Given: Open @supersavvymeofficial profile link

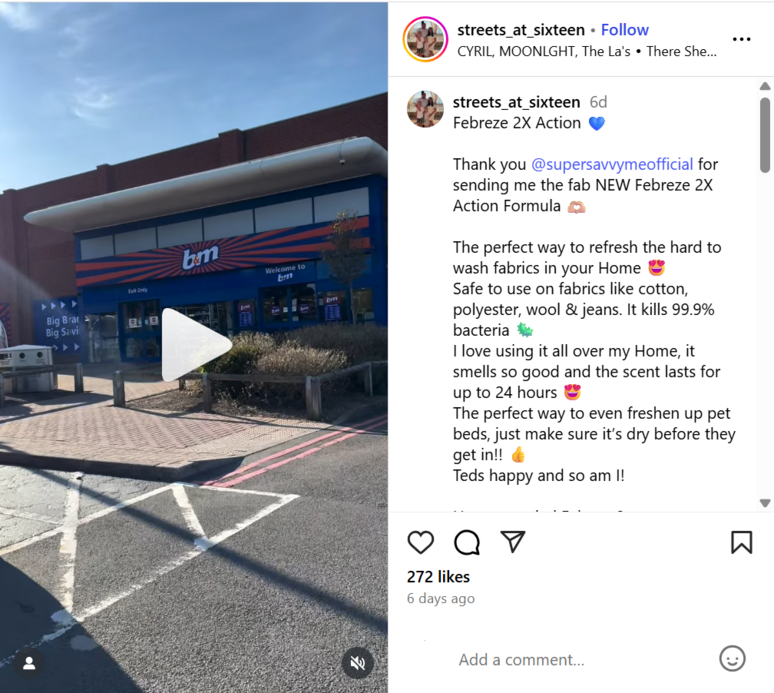Looking at the screenshot, I should pos(612,164).
